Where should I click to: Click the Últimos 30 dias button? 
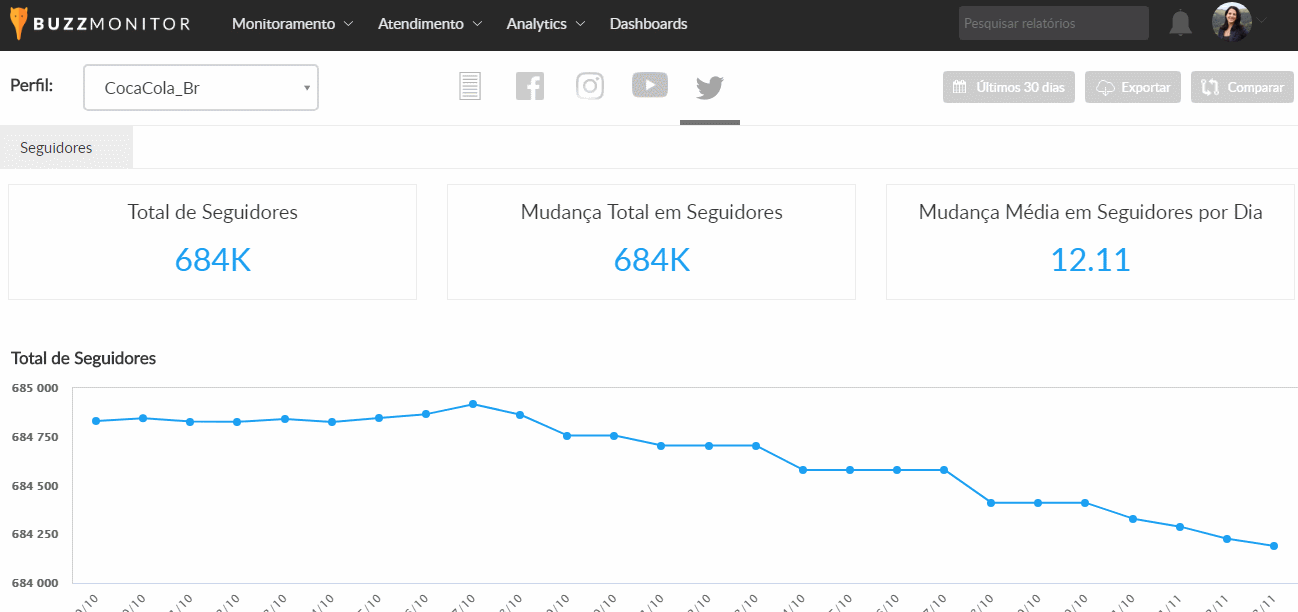(1009, 87)
